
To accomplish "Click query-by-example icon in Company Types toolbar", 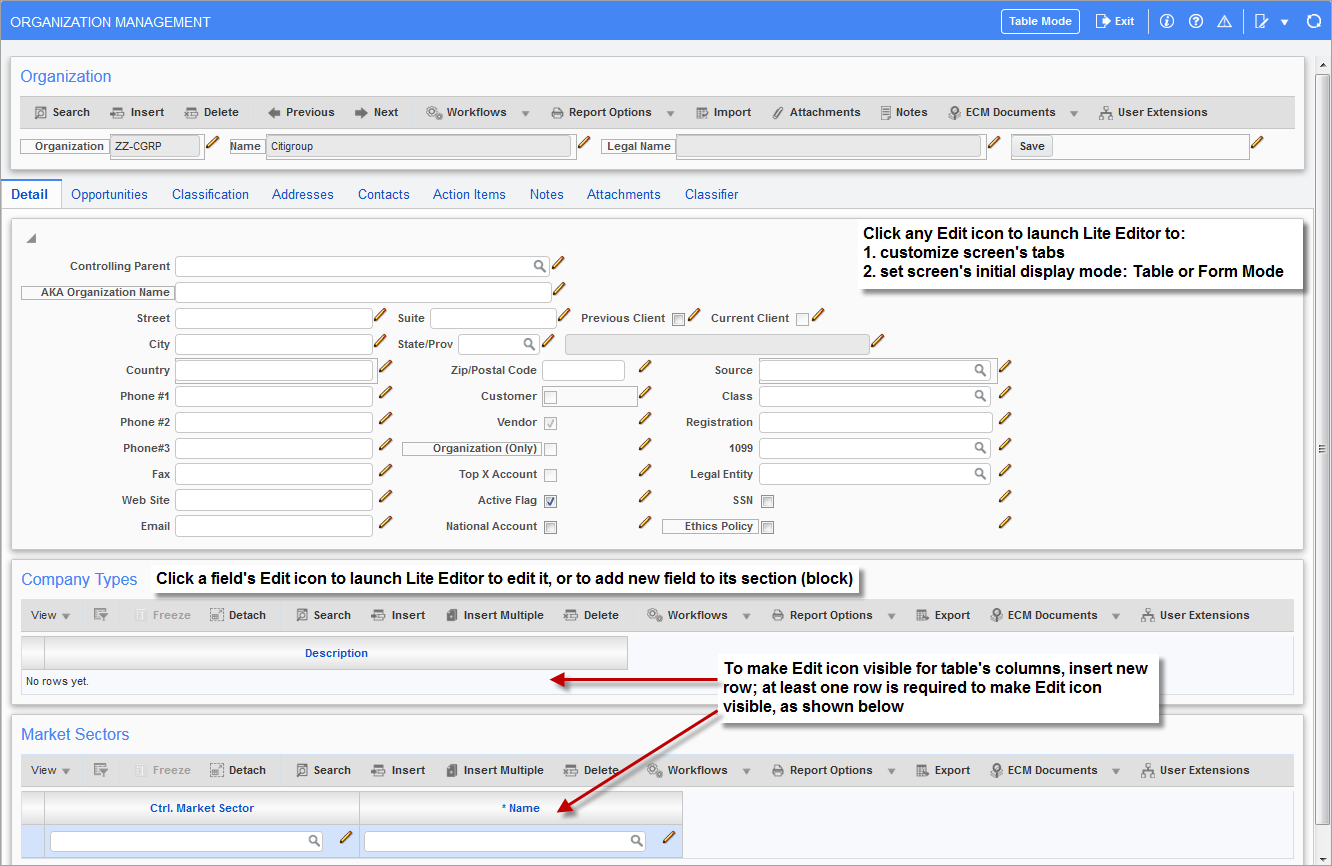I will [x=100, y=615].
